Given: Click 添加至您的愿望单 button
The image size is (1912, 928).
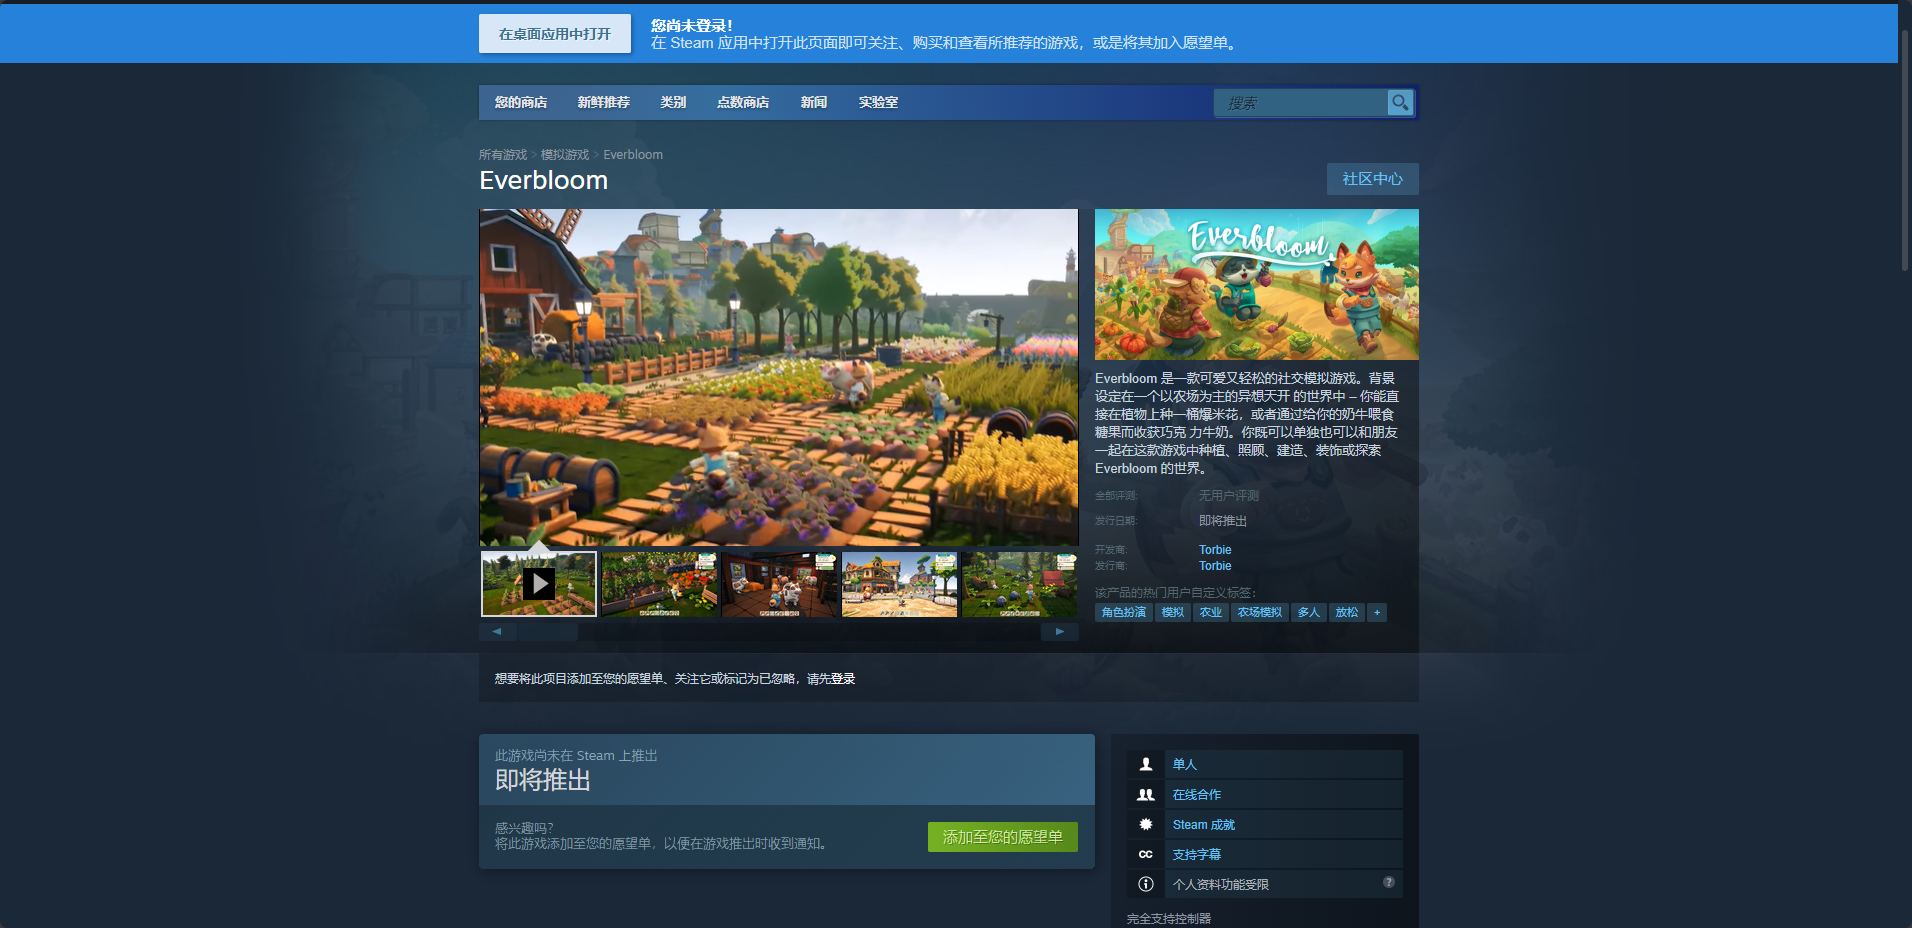Looking at the screenshot, I should (x=1003, y=837).
